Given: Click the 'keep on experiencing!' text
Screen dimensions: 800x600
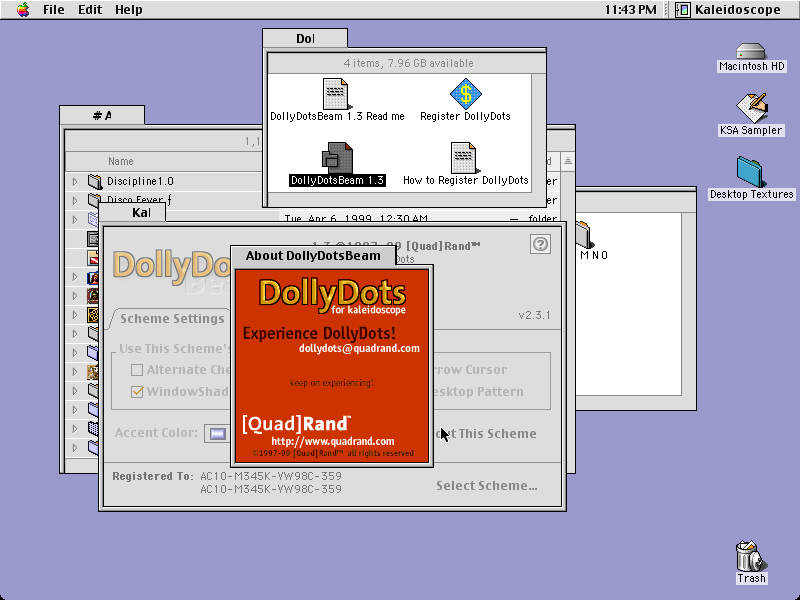Looking at the screenshot, I should (332, 383).
